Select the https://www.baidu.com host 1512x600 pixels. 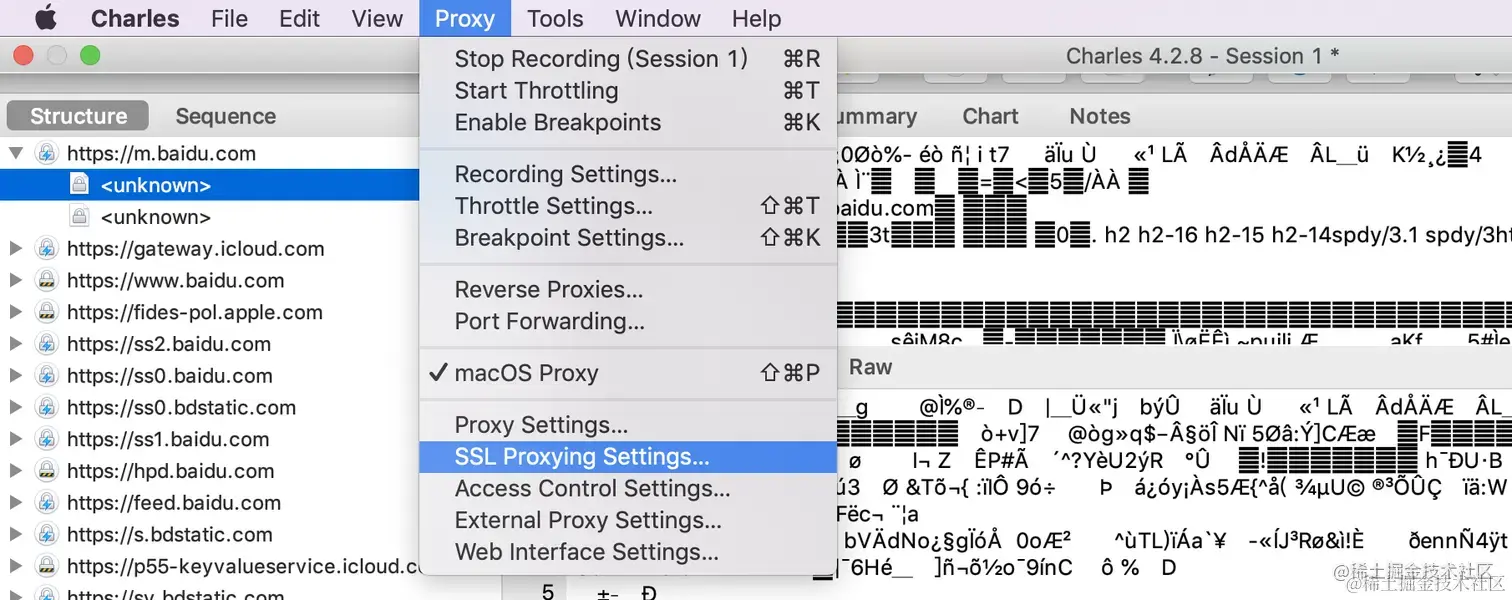(175, 281)
